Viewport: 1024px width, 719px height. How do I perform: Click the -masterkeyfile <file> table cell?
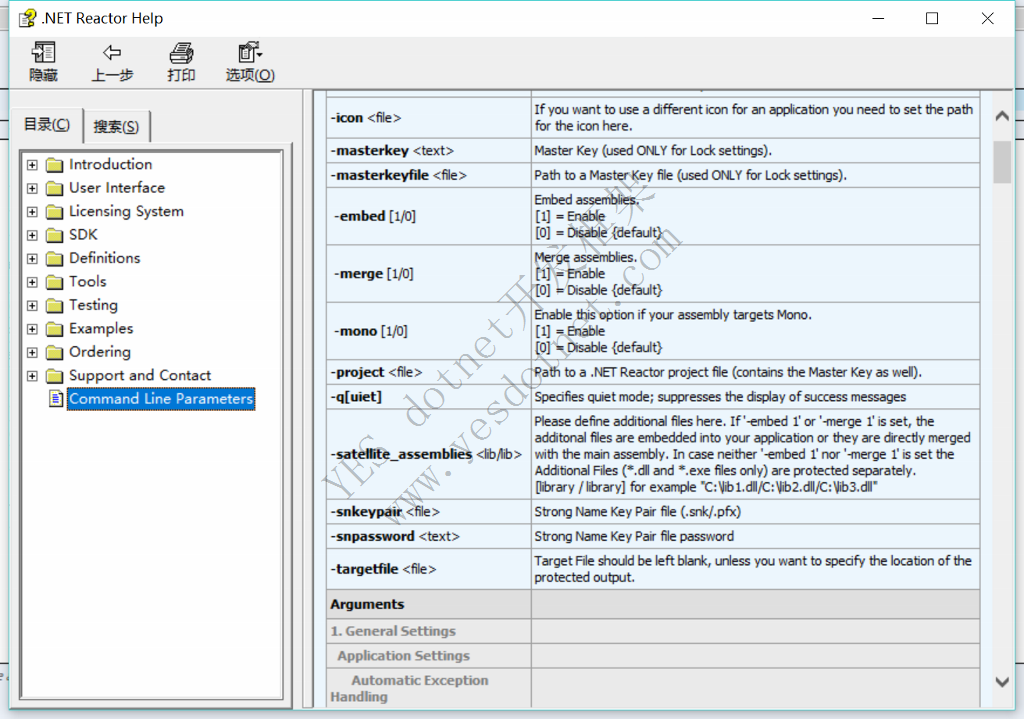(428, 176)
